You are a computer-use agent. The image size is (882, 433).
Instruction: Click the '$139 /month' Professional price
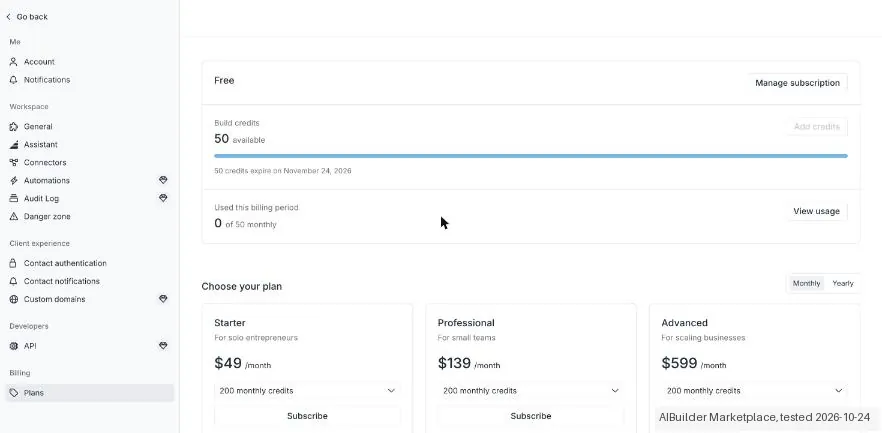coord(469,363)
